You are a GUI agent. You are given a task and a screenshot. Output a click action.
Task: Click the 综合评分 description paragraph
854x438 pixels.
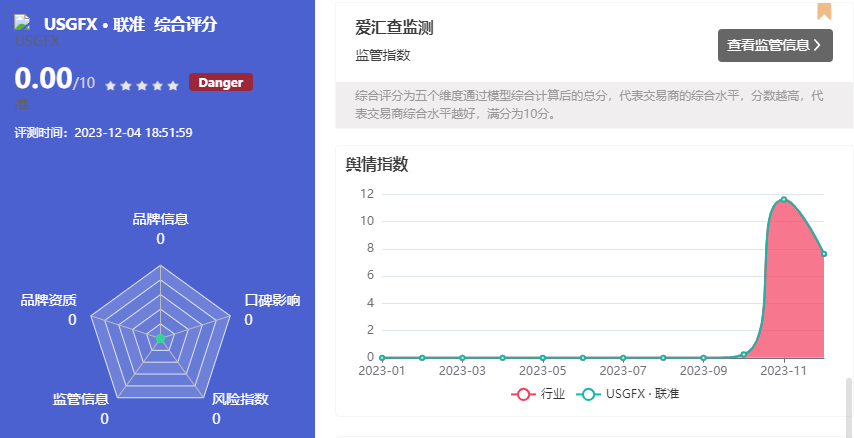click(589, 105)
